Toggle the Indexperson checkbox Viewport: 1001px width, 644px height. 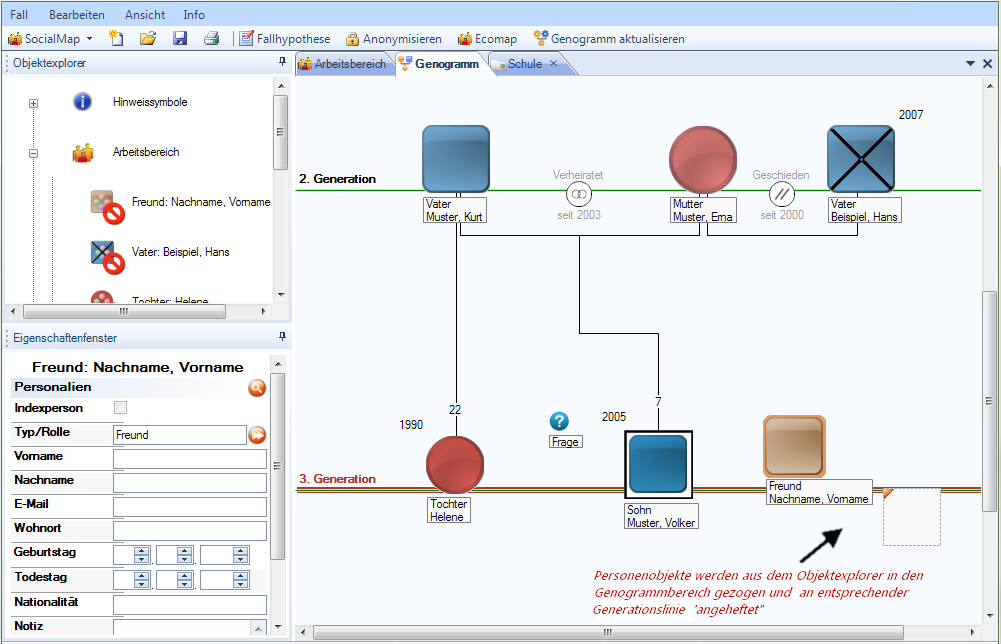(x=120, y=407)
